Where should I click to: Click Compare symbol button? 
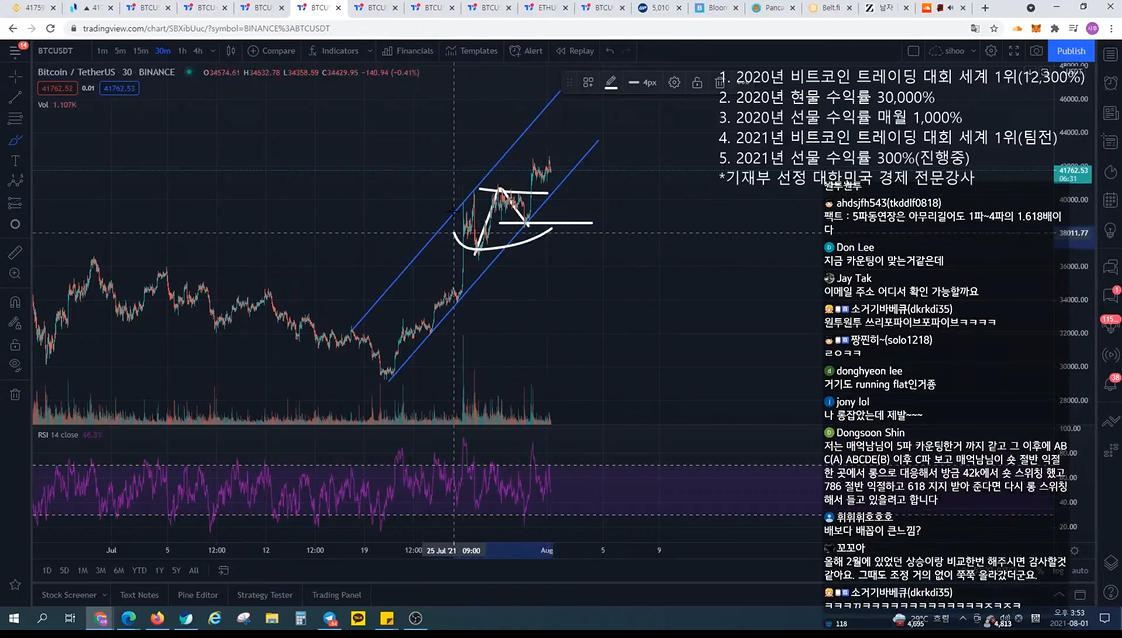[x=271, y=51]
